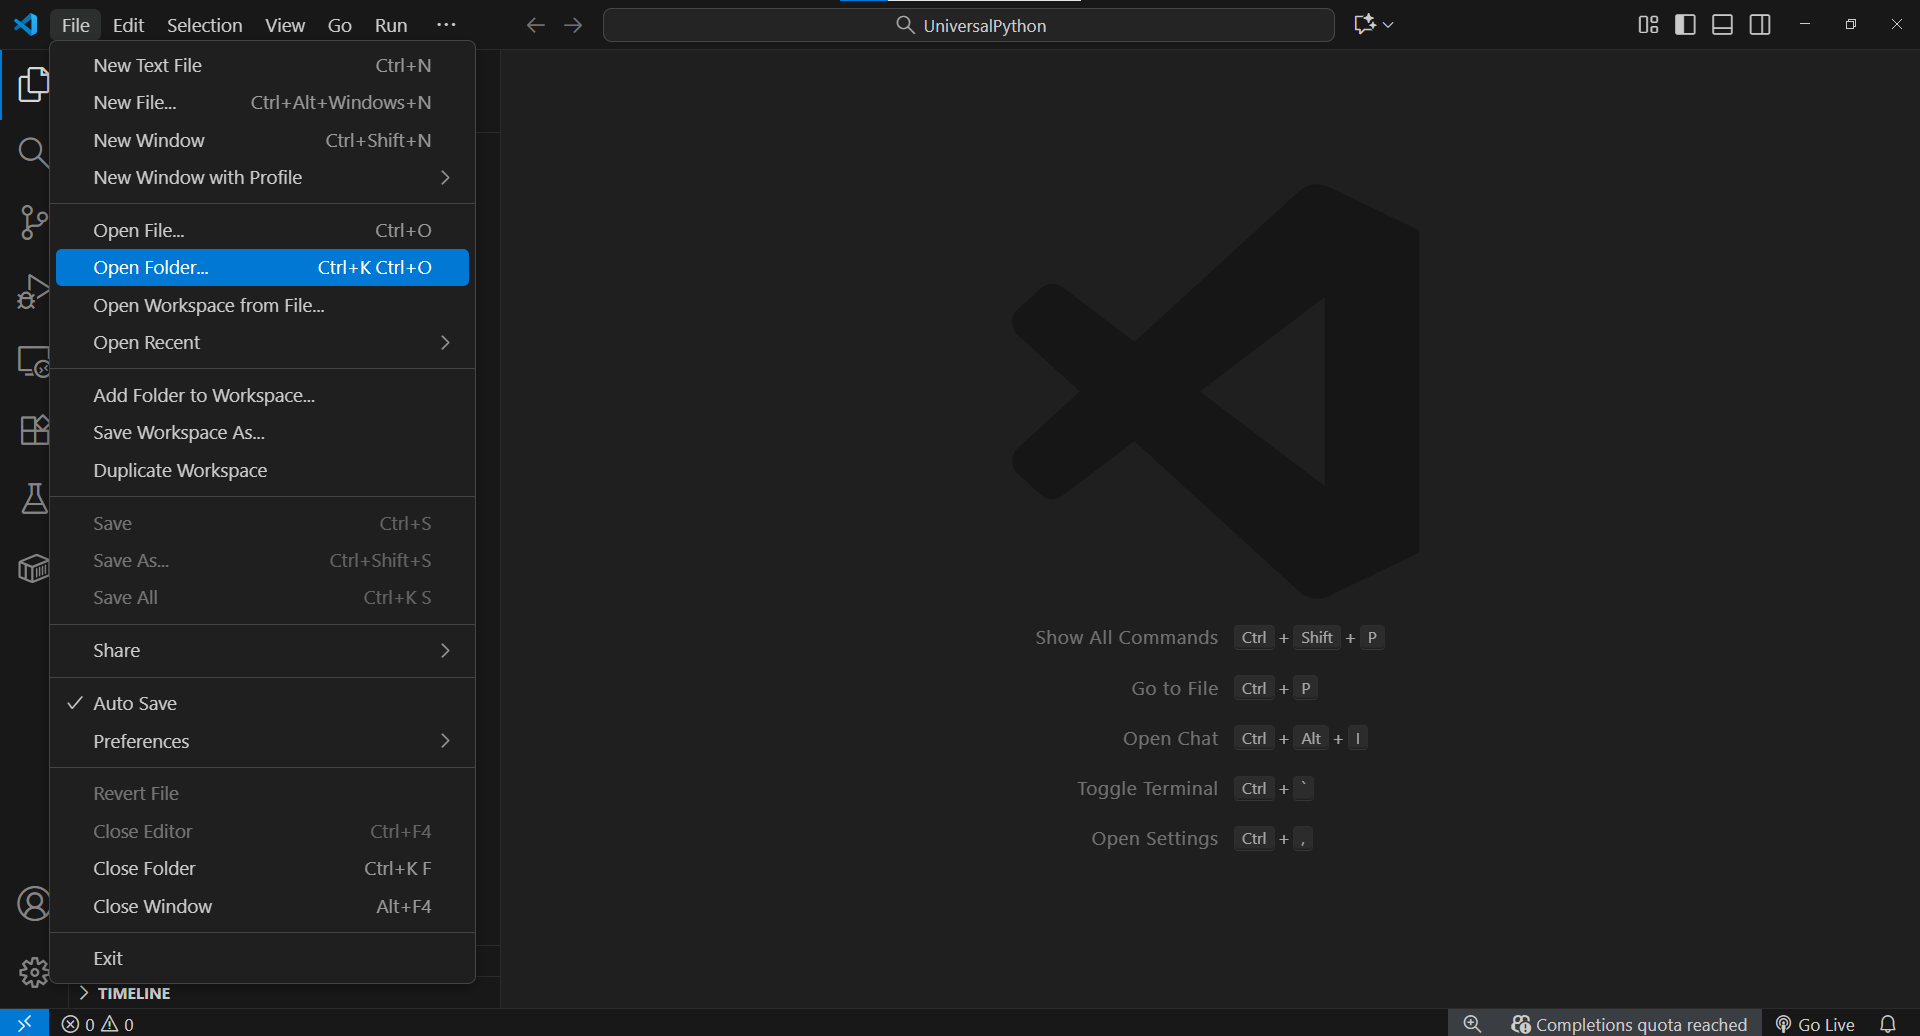The width and height of the screenshot is (1920, 1036).
Task: Expand the New Window with Profile submenu
Action: (197, 177)
